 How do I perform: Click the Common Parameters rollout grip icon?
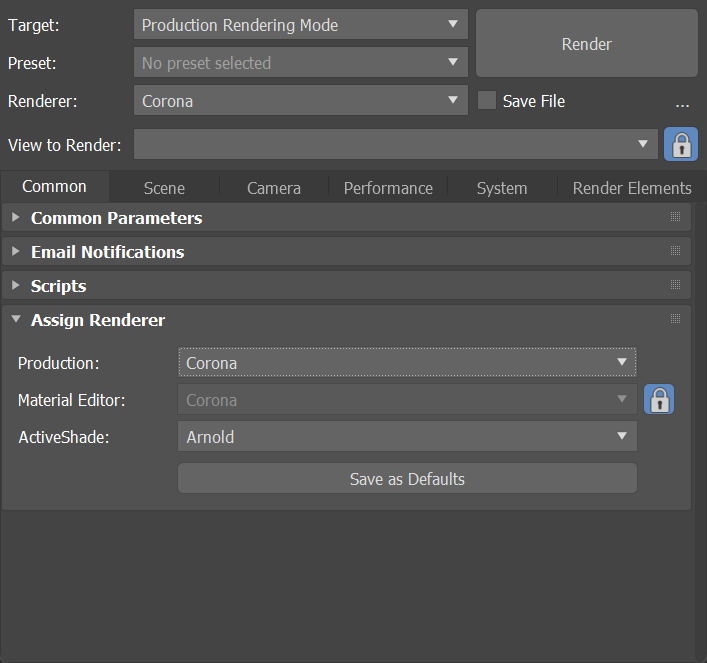point(675,217)
